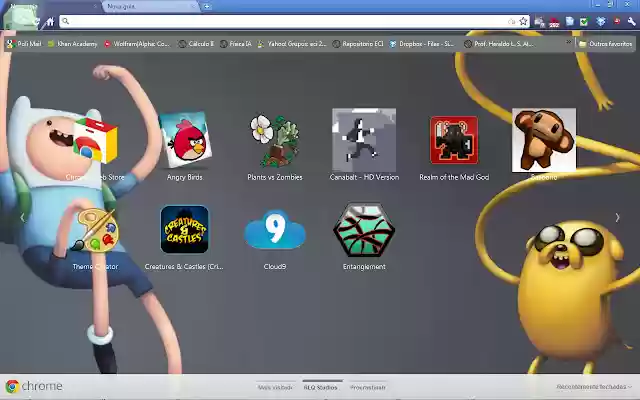Open Cálculo II bookmark
Screen dimensions: 640x400
click(196, 44)
